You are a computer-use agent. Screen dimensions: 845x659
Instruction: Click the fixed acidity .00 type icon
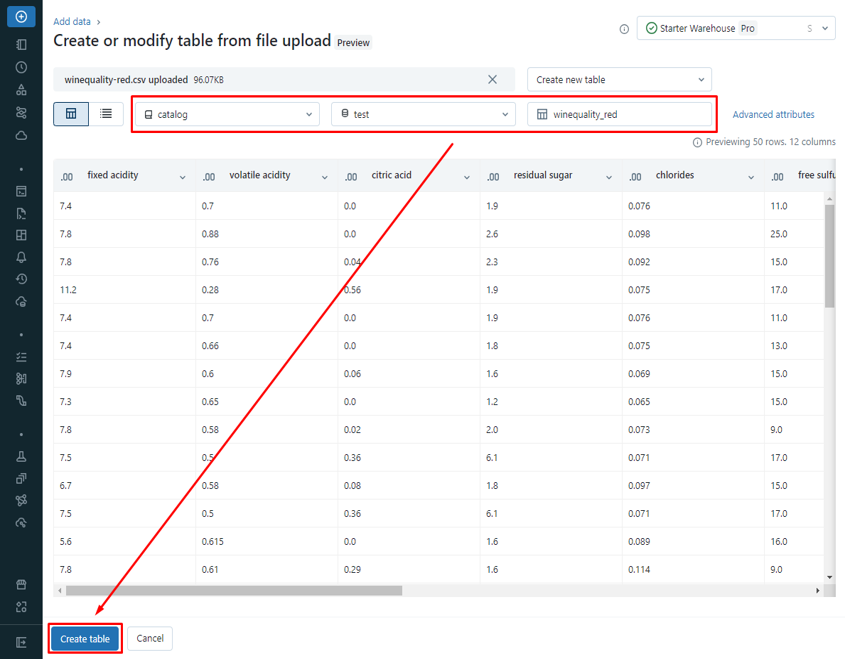67,177
